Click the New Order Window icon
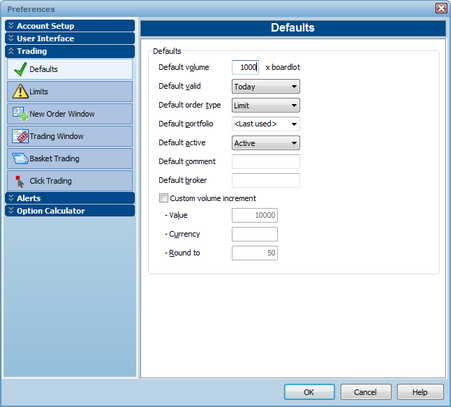Screen dimensions: 451x407 pyautogui.click(x=20, y=114)
